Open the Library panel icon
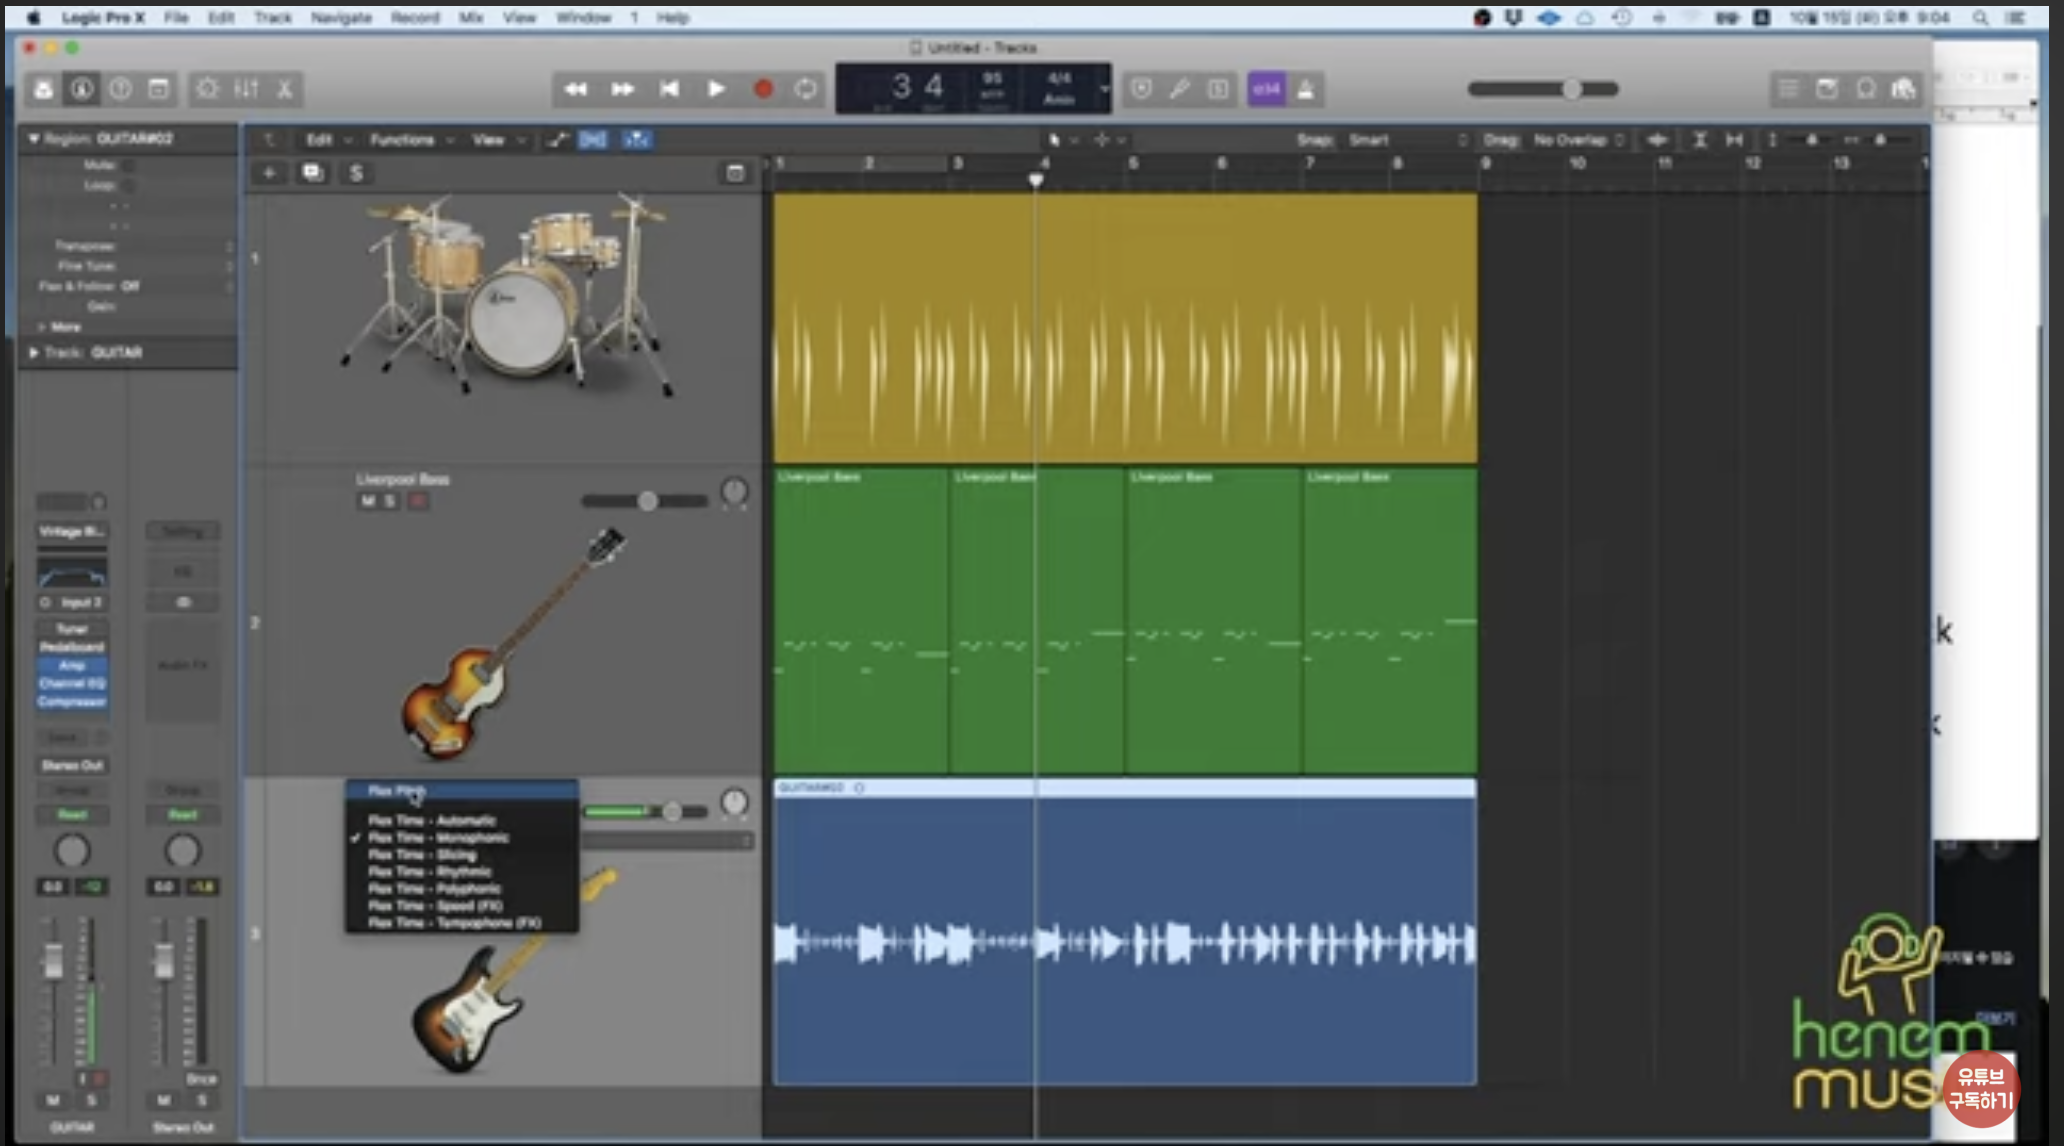2064x1146 pixels. coord(43,89)
